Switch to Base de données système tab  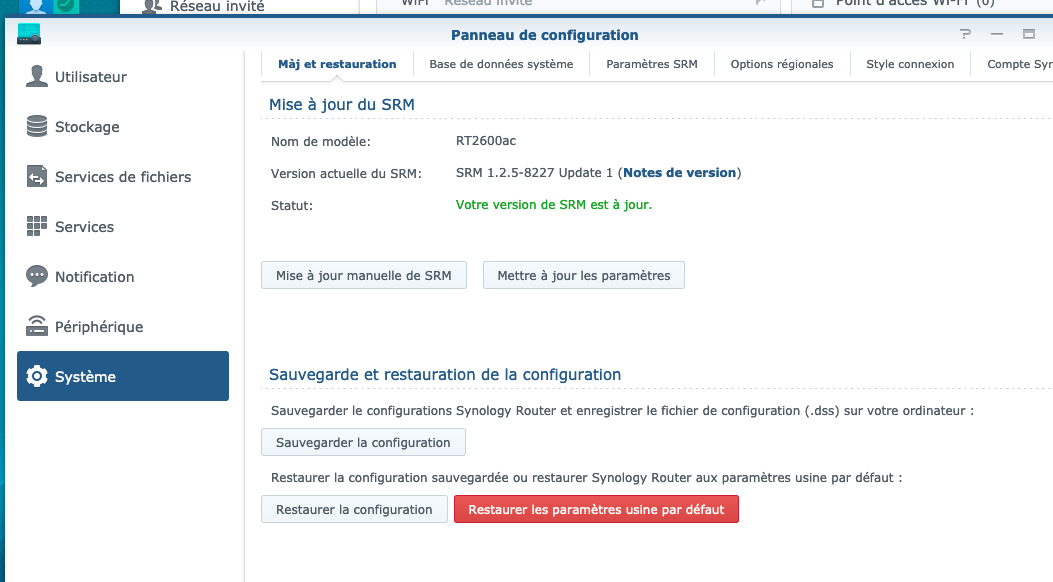501,64
